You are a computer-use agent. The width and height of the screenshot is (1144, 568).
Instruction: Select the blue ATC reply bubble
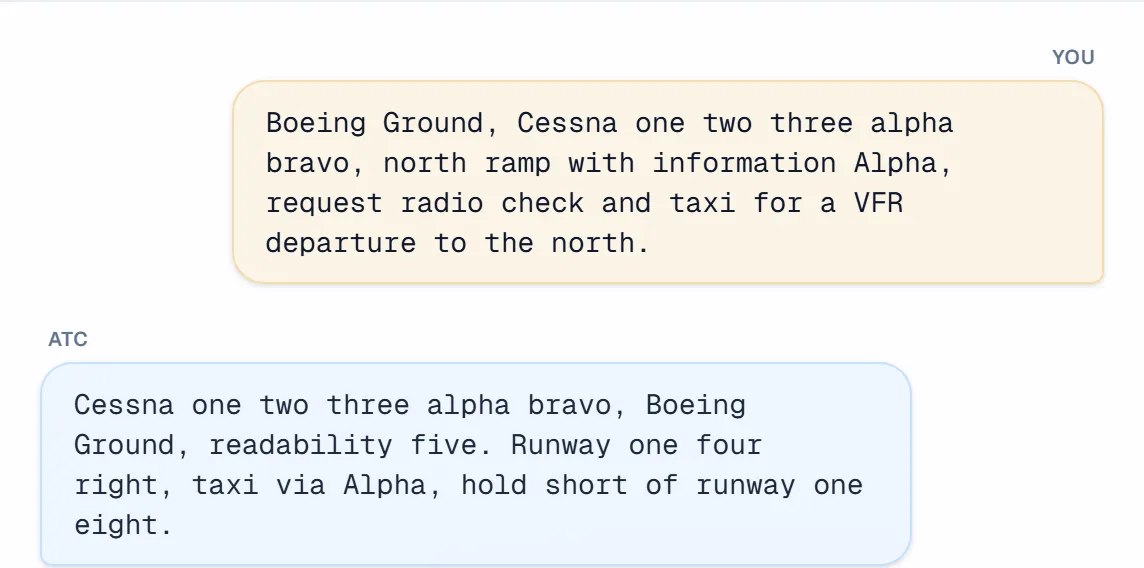[x=476, y=464]
